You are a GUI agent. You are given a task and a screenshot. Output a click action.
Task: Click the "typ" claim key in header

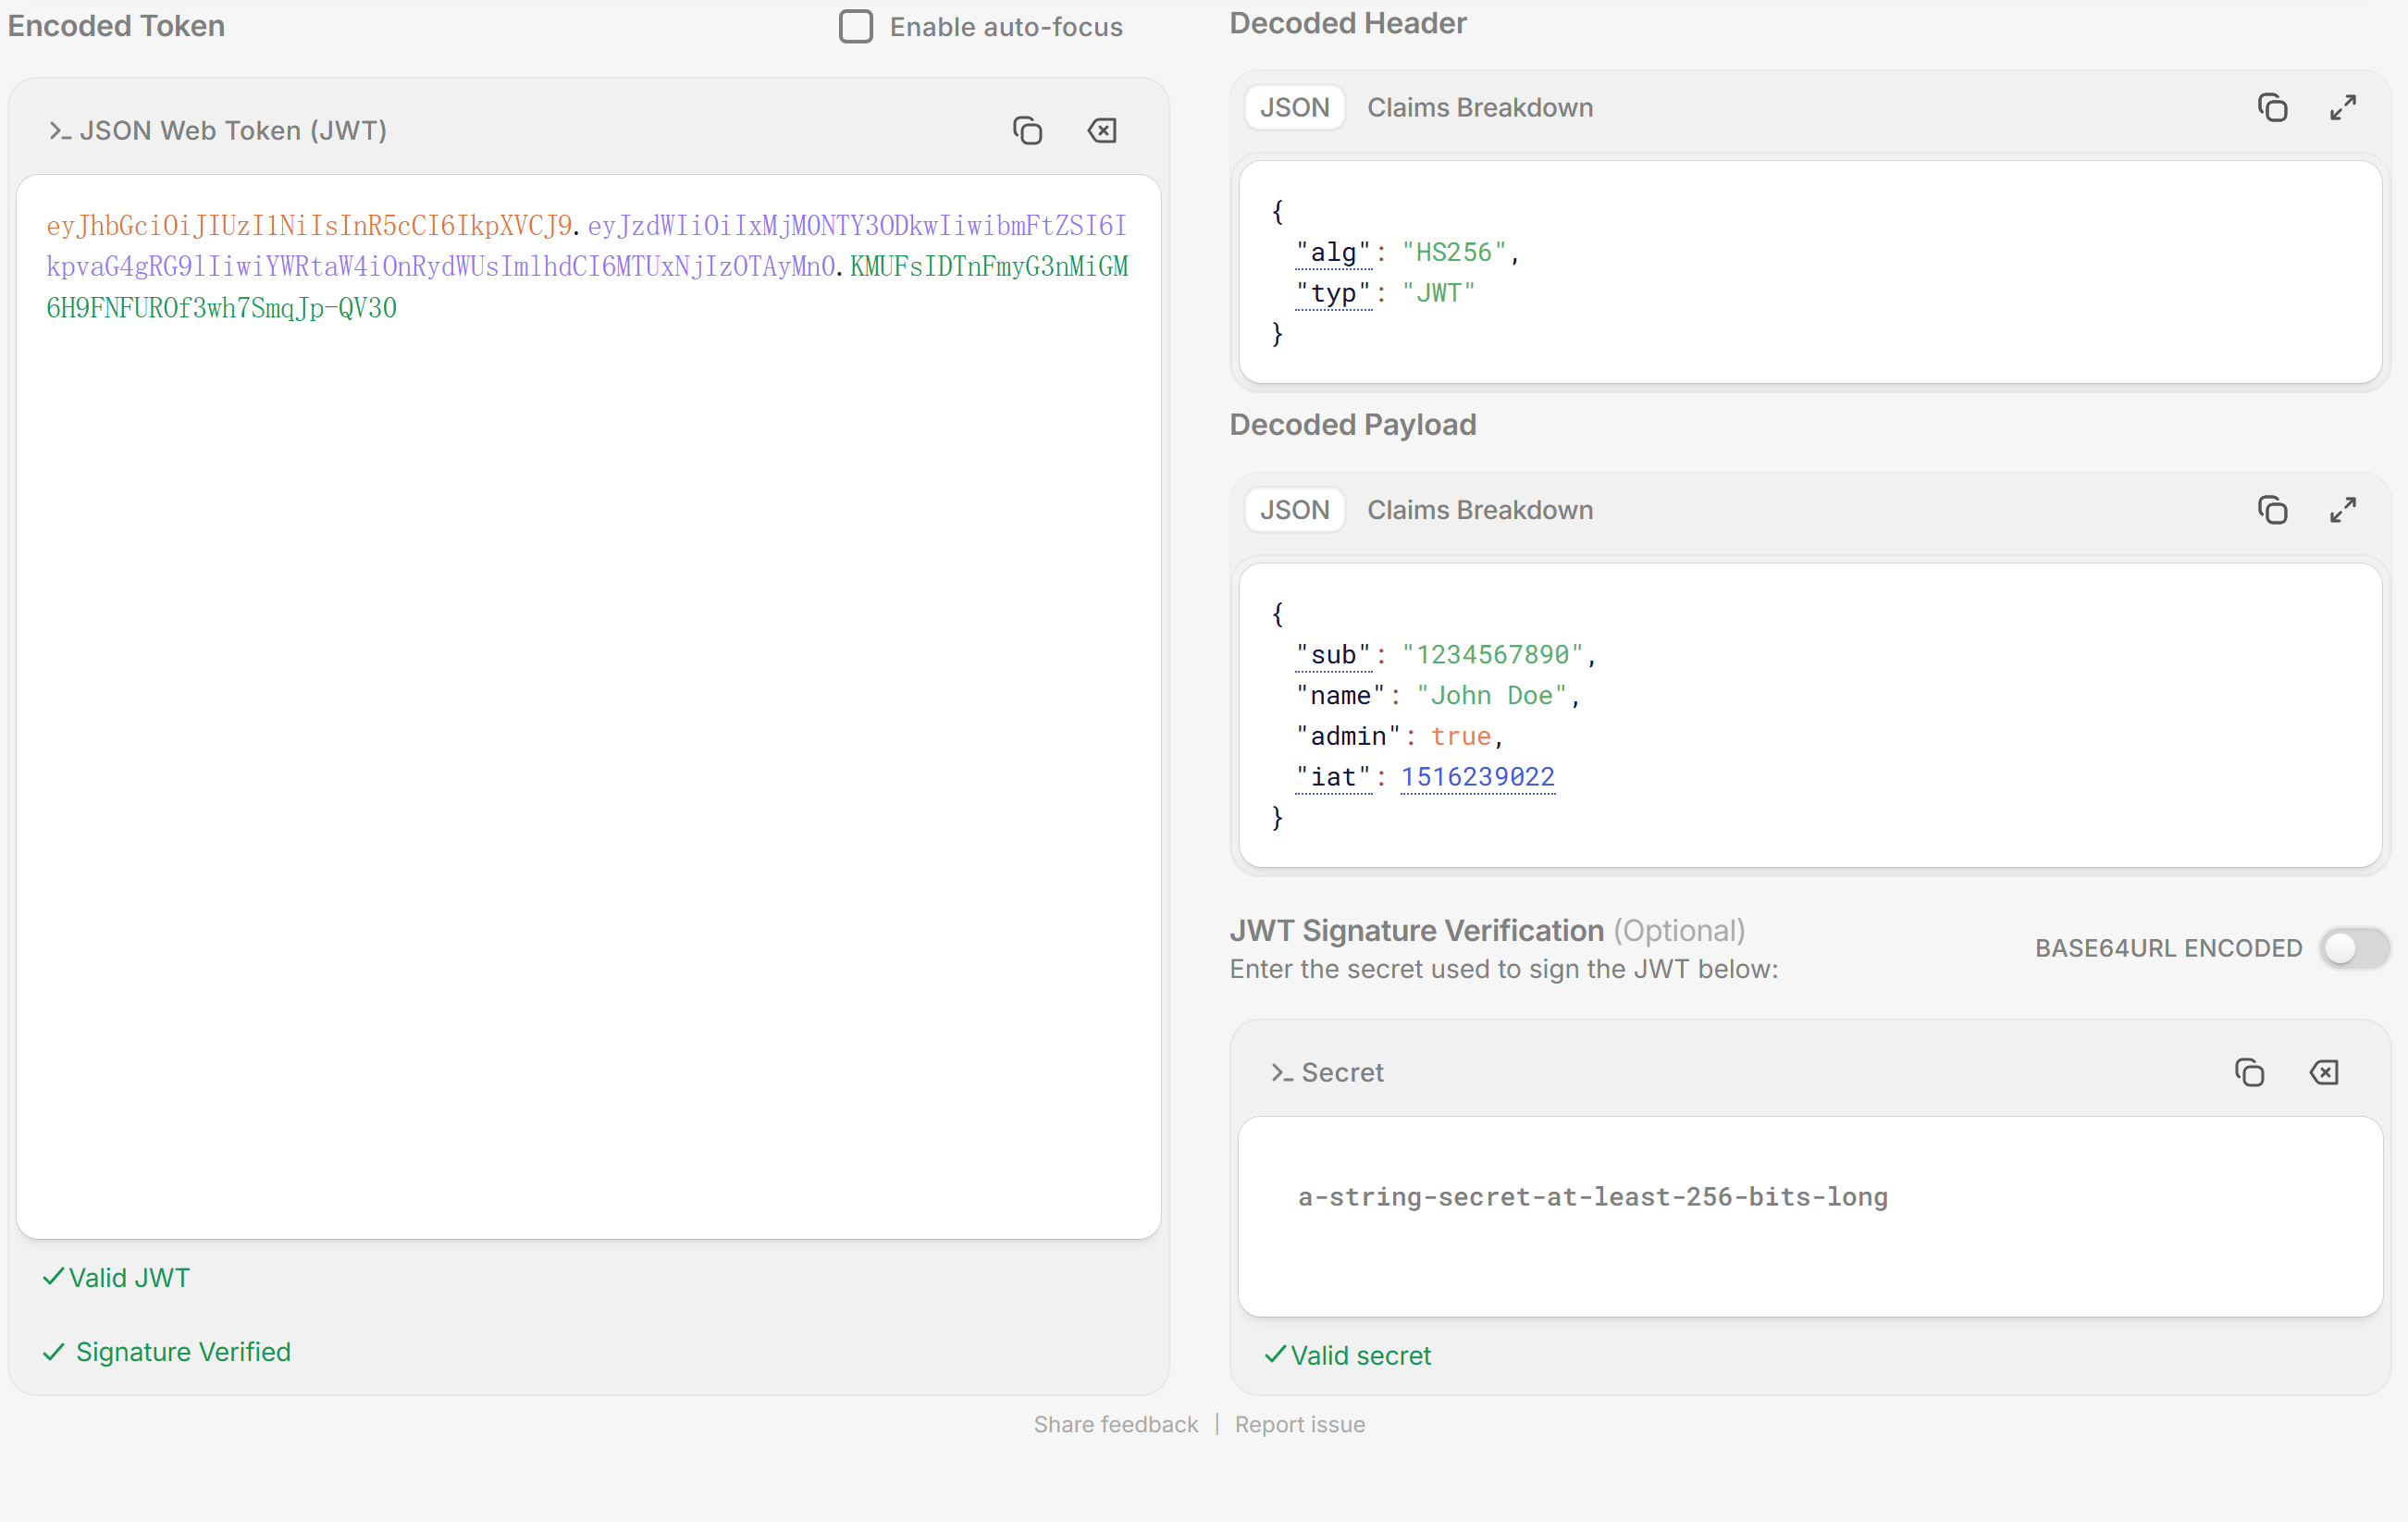(x=1333, y=294)
